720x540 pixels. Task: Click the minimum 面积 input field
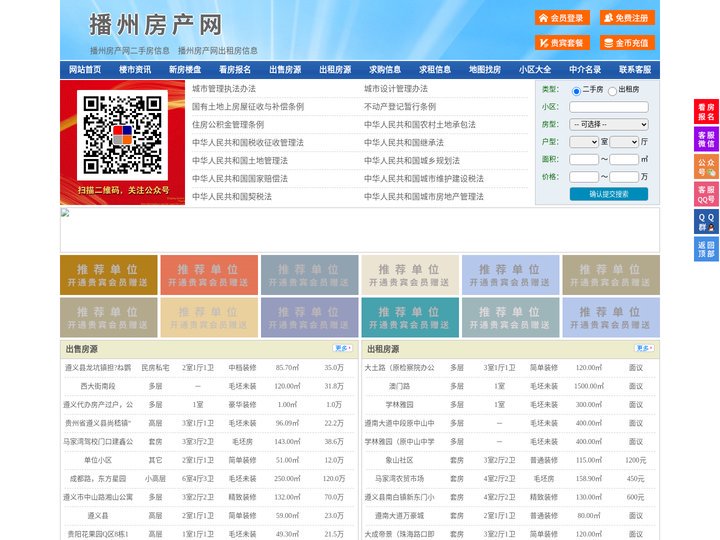(x=584, y=159)
